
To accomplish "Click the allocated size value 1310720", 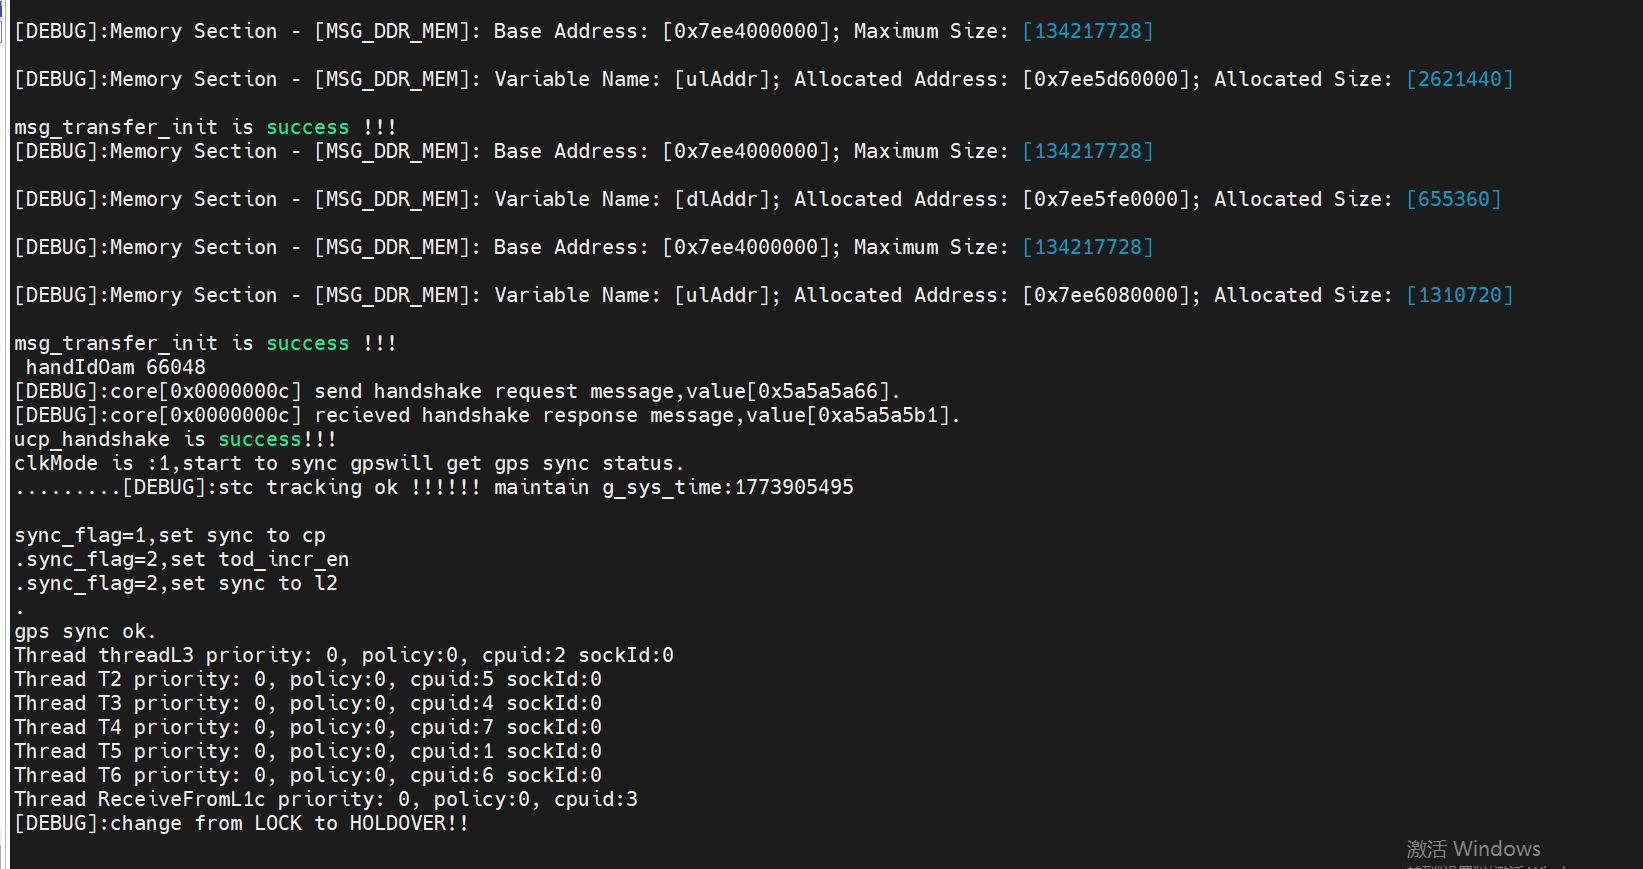I will [1459, 295].
